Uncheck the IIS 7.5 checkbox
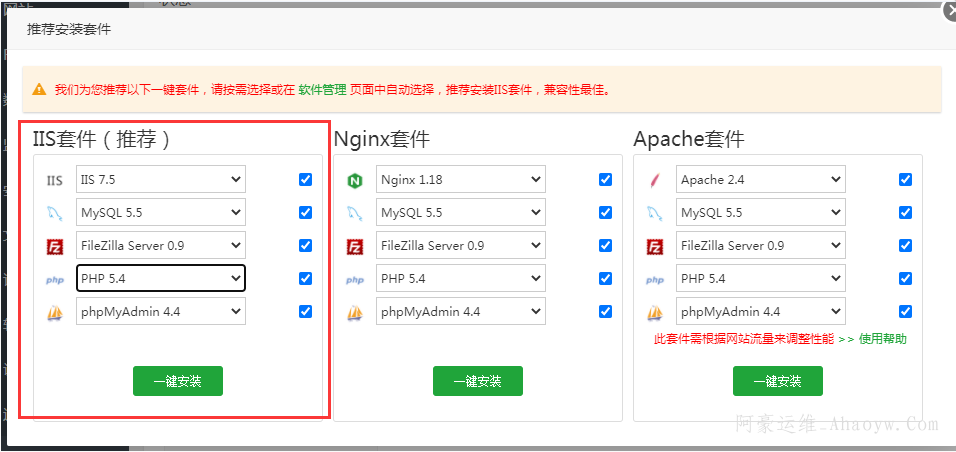Viewport: 956px width, 452px height. pos(305,180)
